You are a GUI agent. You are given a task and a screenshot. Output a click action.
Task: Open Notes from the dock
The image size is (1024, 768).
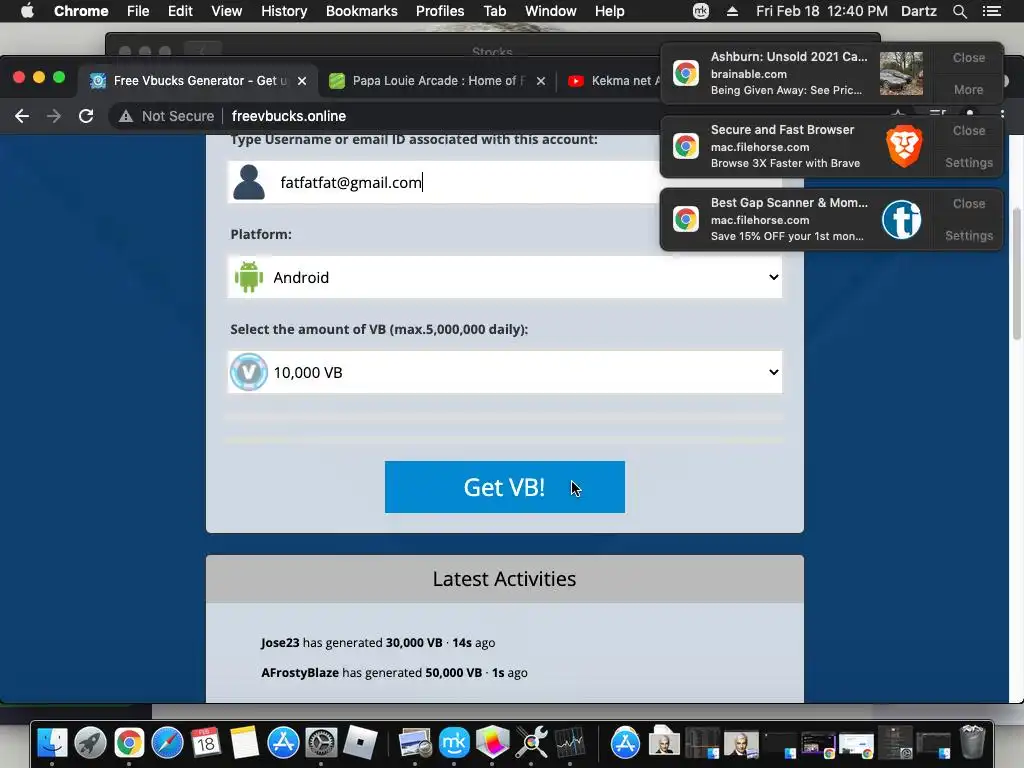point(245,743)
